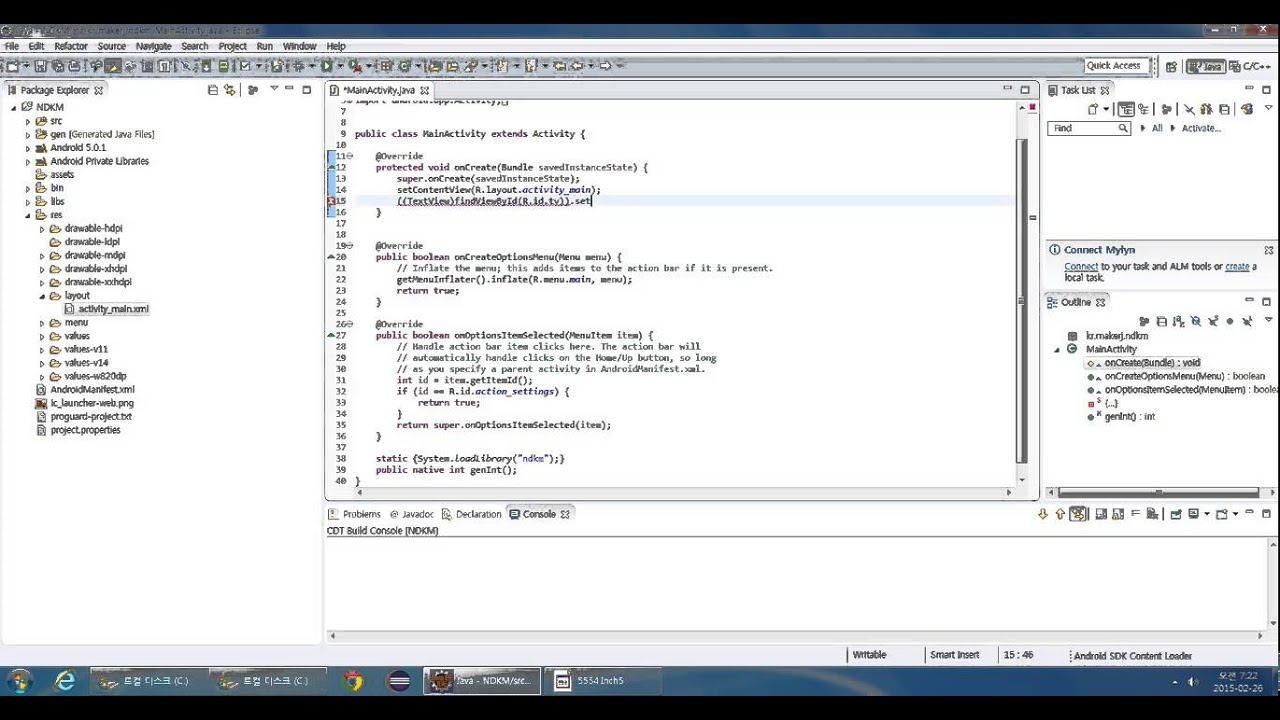
Task: Toggle Sort alphabetically in Outline toolbar
Action: [1178, 321]
